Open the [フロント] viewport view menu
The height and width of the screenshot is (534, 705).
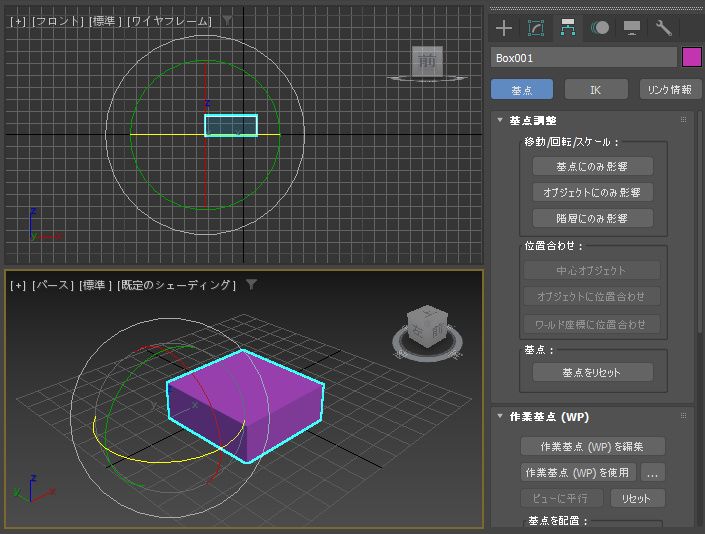tap(58, 21)
